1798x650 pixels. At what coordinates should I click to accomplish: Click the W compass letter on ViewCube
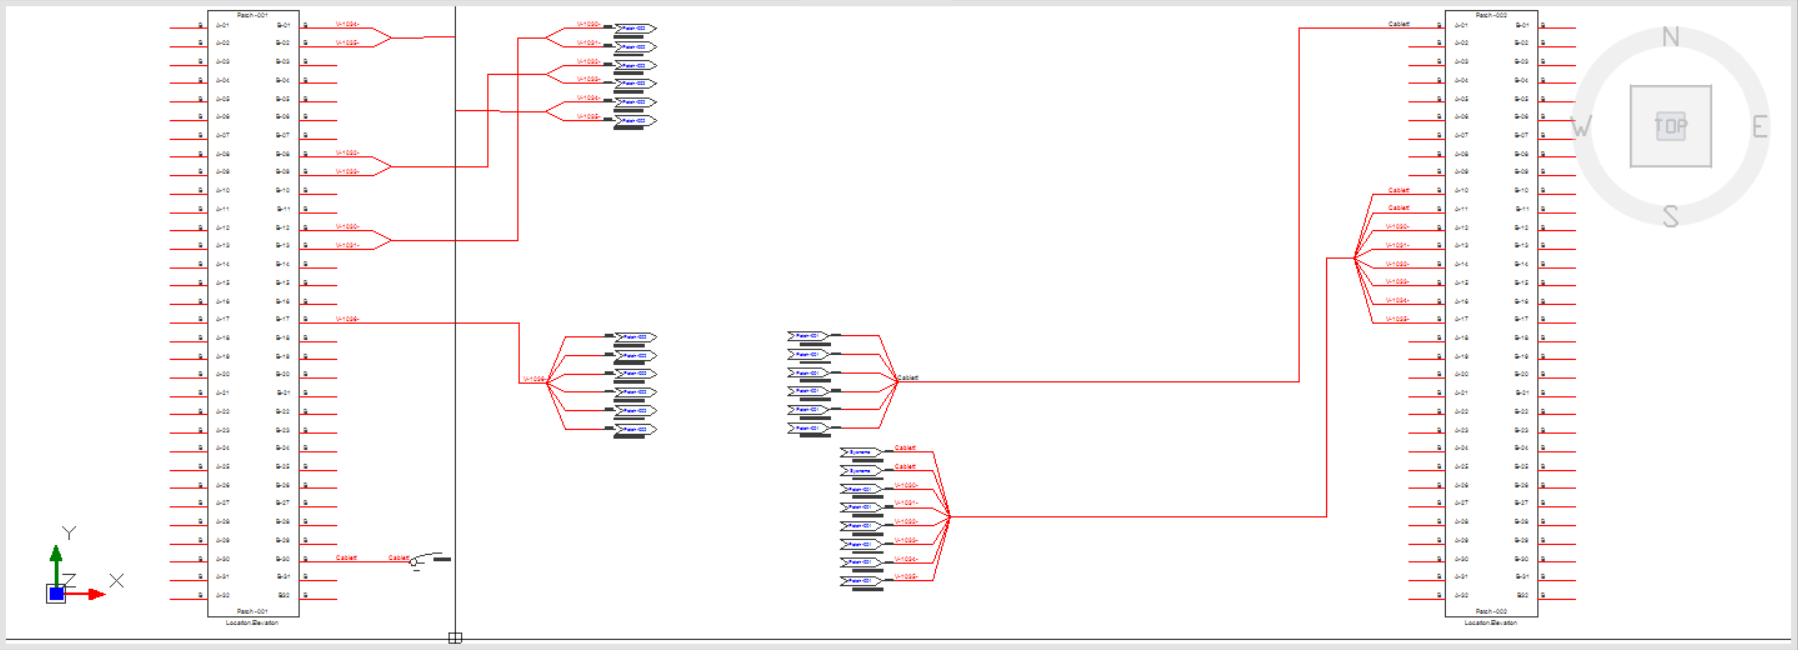(1581, 127)
